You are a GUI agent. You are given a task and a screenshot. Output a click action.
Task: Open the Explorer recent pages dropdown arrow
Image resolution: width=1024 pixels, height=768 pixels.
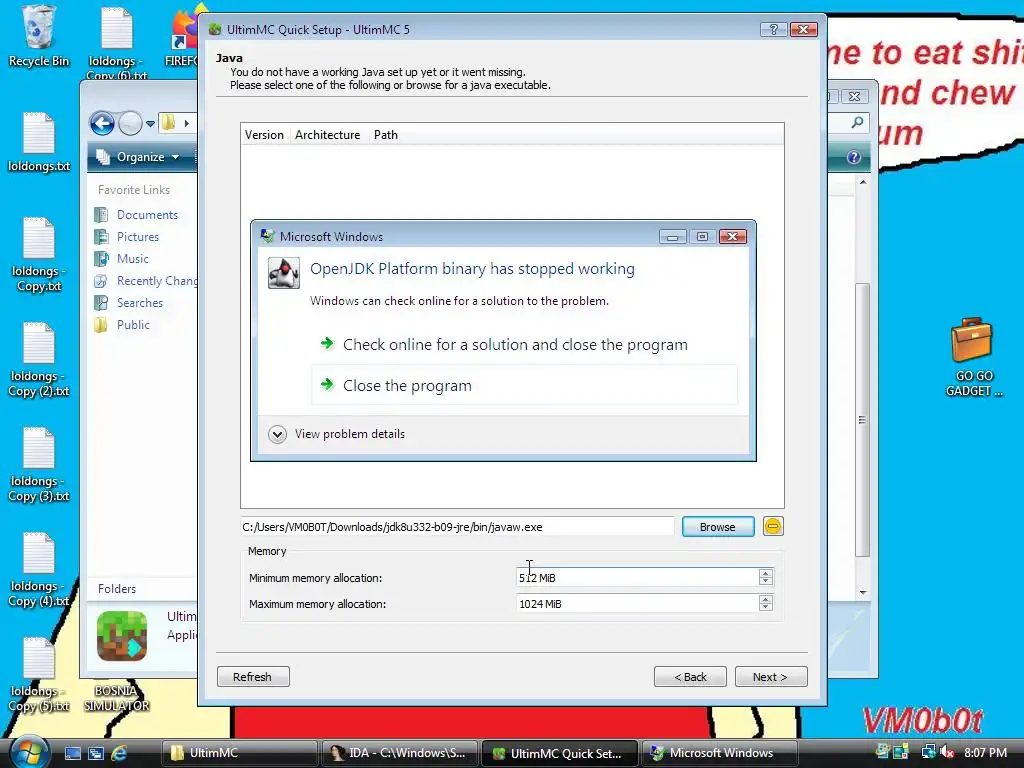click(x=150, y=123)
